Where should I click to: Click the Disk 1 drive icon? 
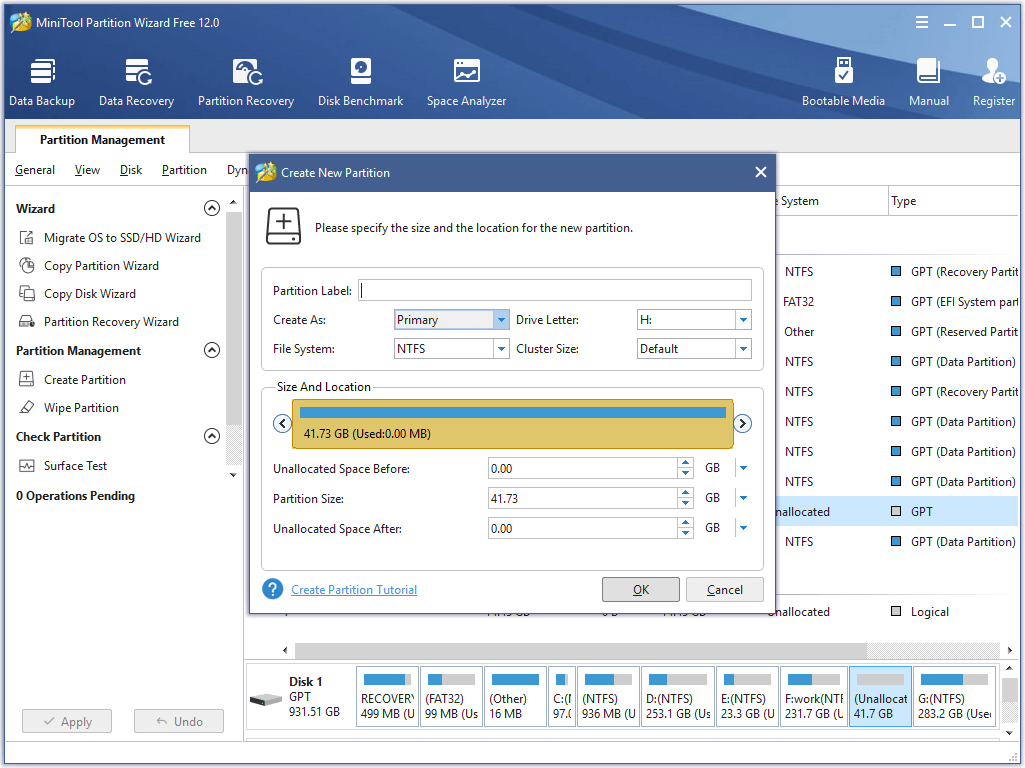(x=266, y=700)
